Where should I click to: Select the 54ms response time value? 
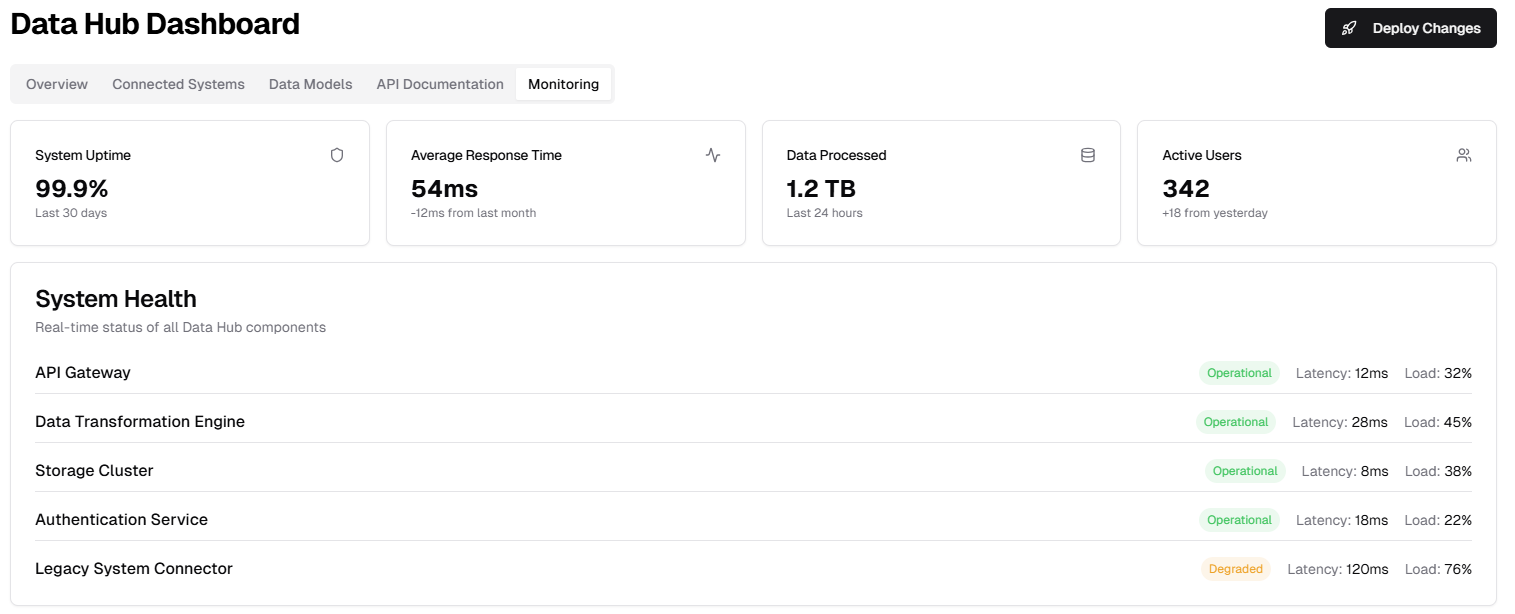coord(445,188)
